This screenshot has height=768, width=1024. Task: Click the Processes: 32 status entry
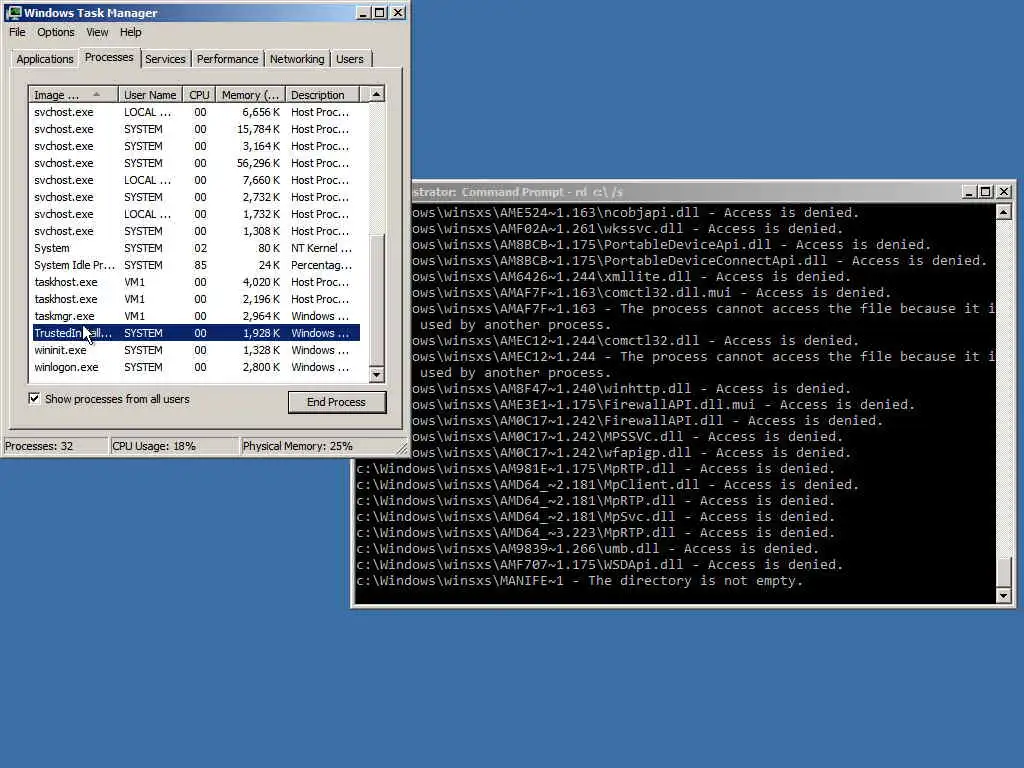[x=55, y=446]
